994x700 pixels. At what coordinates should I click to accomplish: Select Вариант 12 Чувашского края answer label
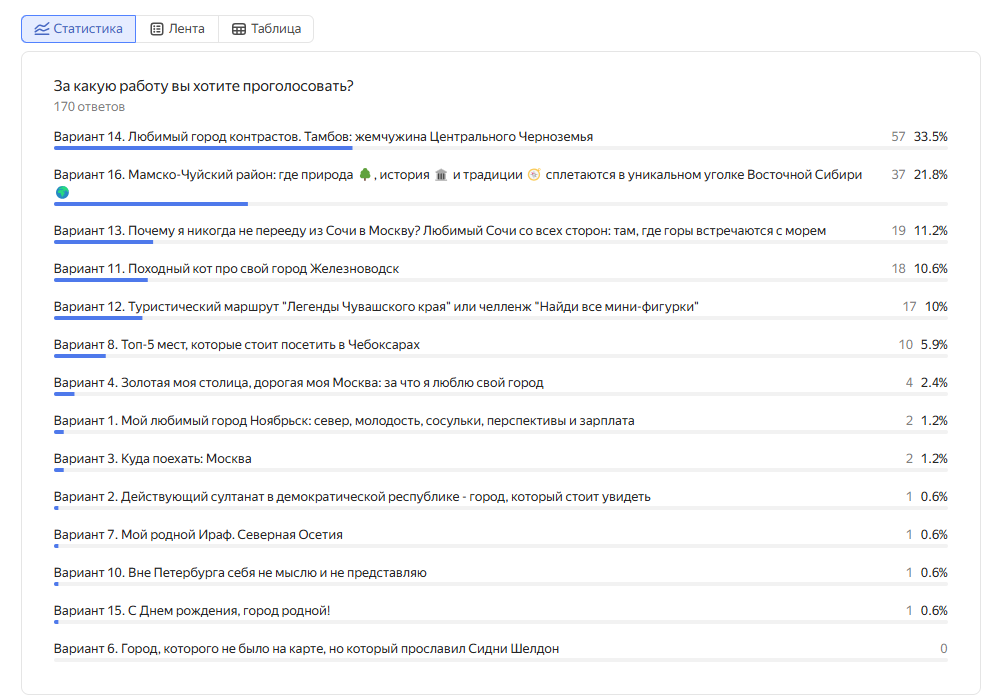[x=375, y=306]
